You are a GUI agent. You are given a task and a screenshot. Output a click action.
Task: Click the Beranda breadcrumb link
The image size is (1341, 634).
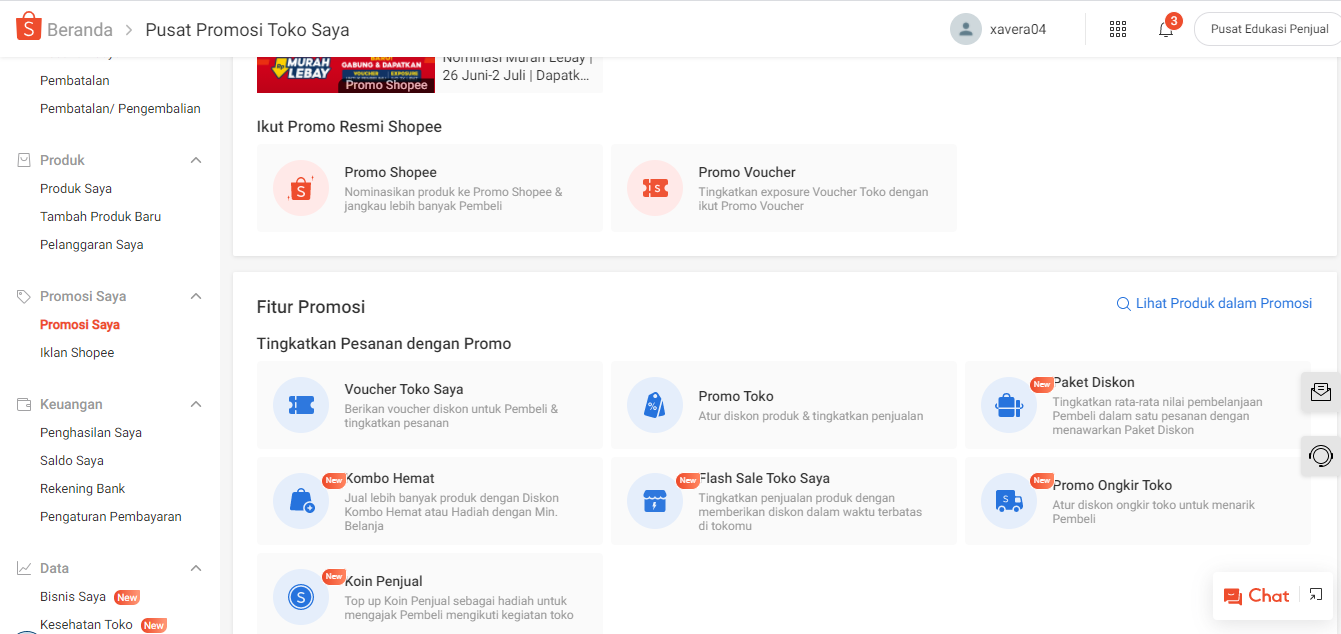click(x=80, y=29)
